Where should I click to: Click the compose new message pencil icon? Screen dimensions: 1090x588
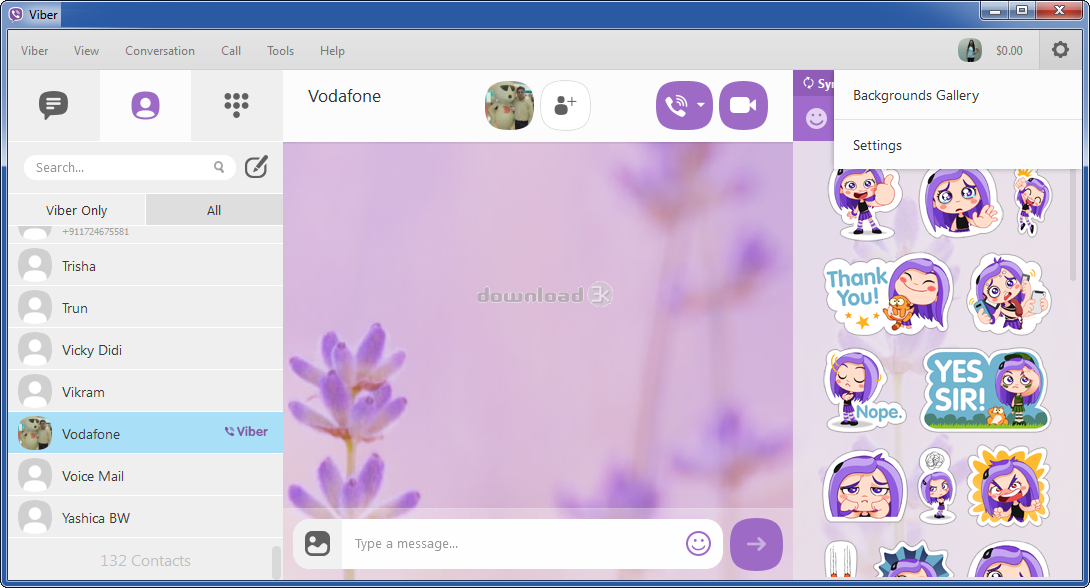(256, 167)
